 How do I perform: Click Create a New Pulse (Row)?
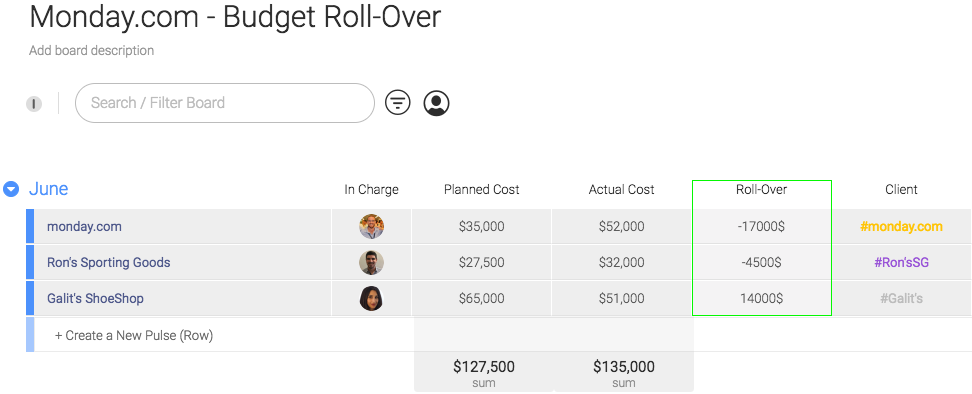click(x=134, y=336)
